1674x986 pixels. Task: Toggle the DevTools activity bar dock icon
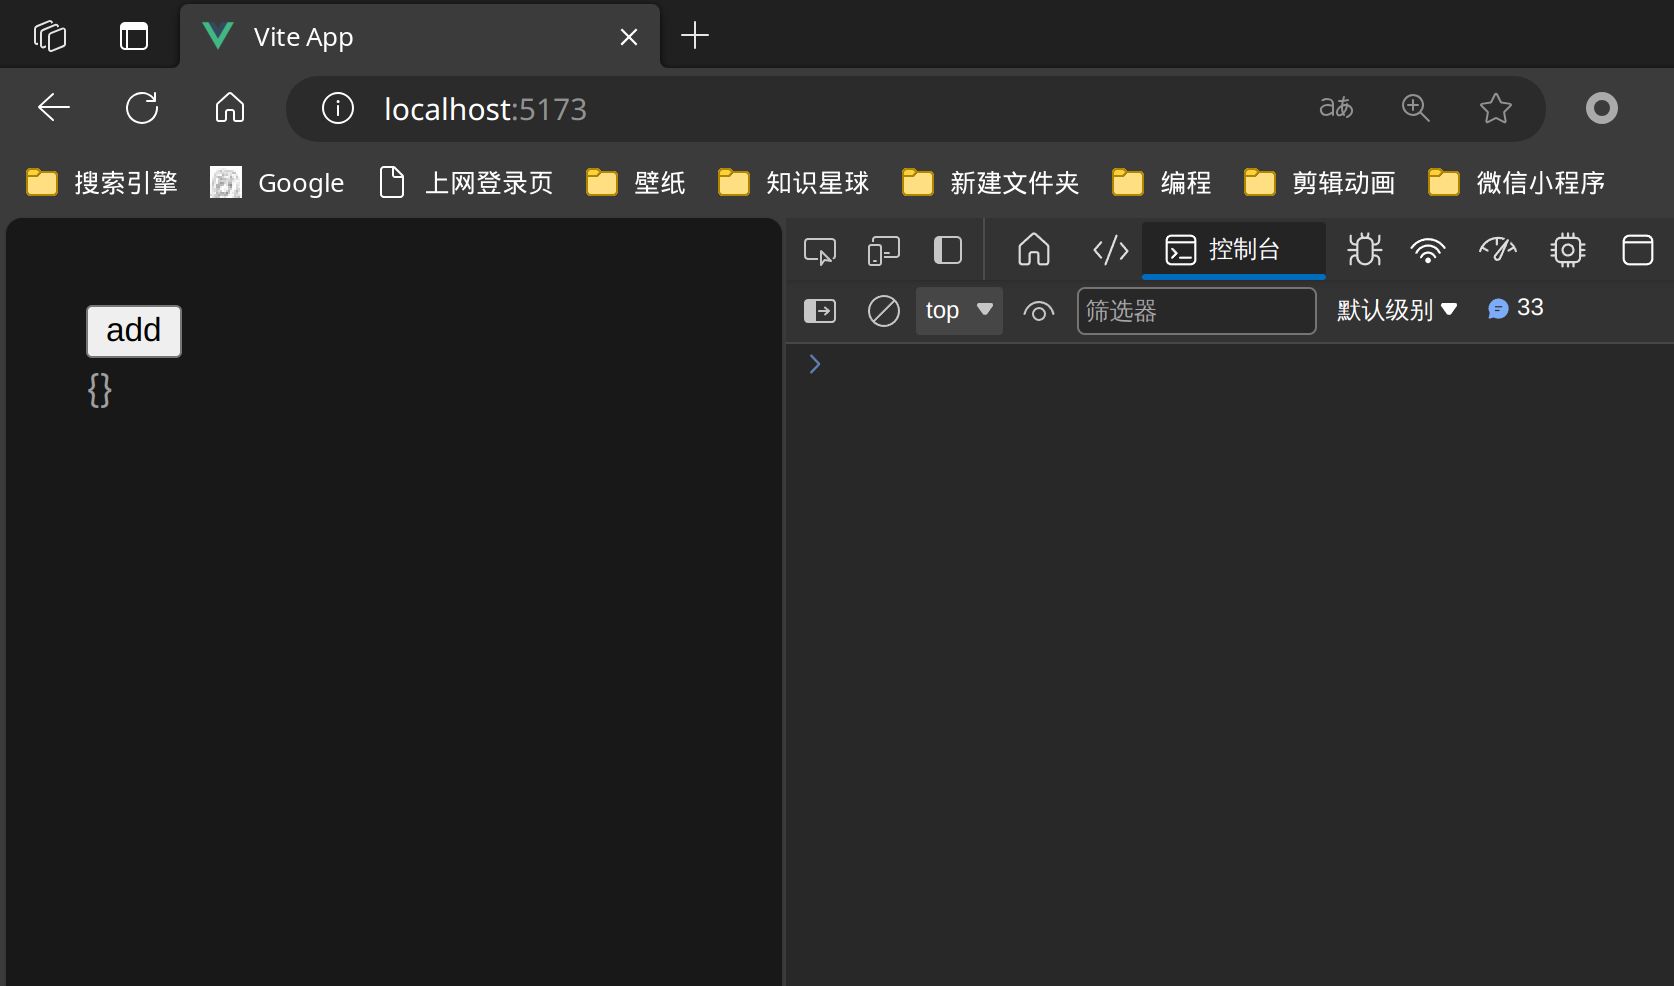pyautogui.click(x=947, y=250)
